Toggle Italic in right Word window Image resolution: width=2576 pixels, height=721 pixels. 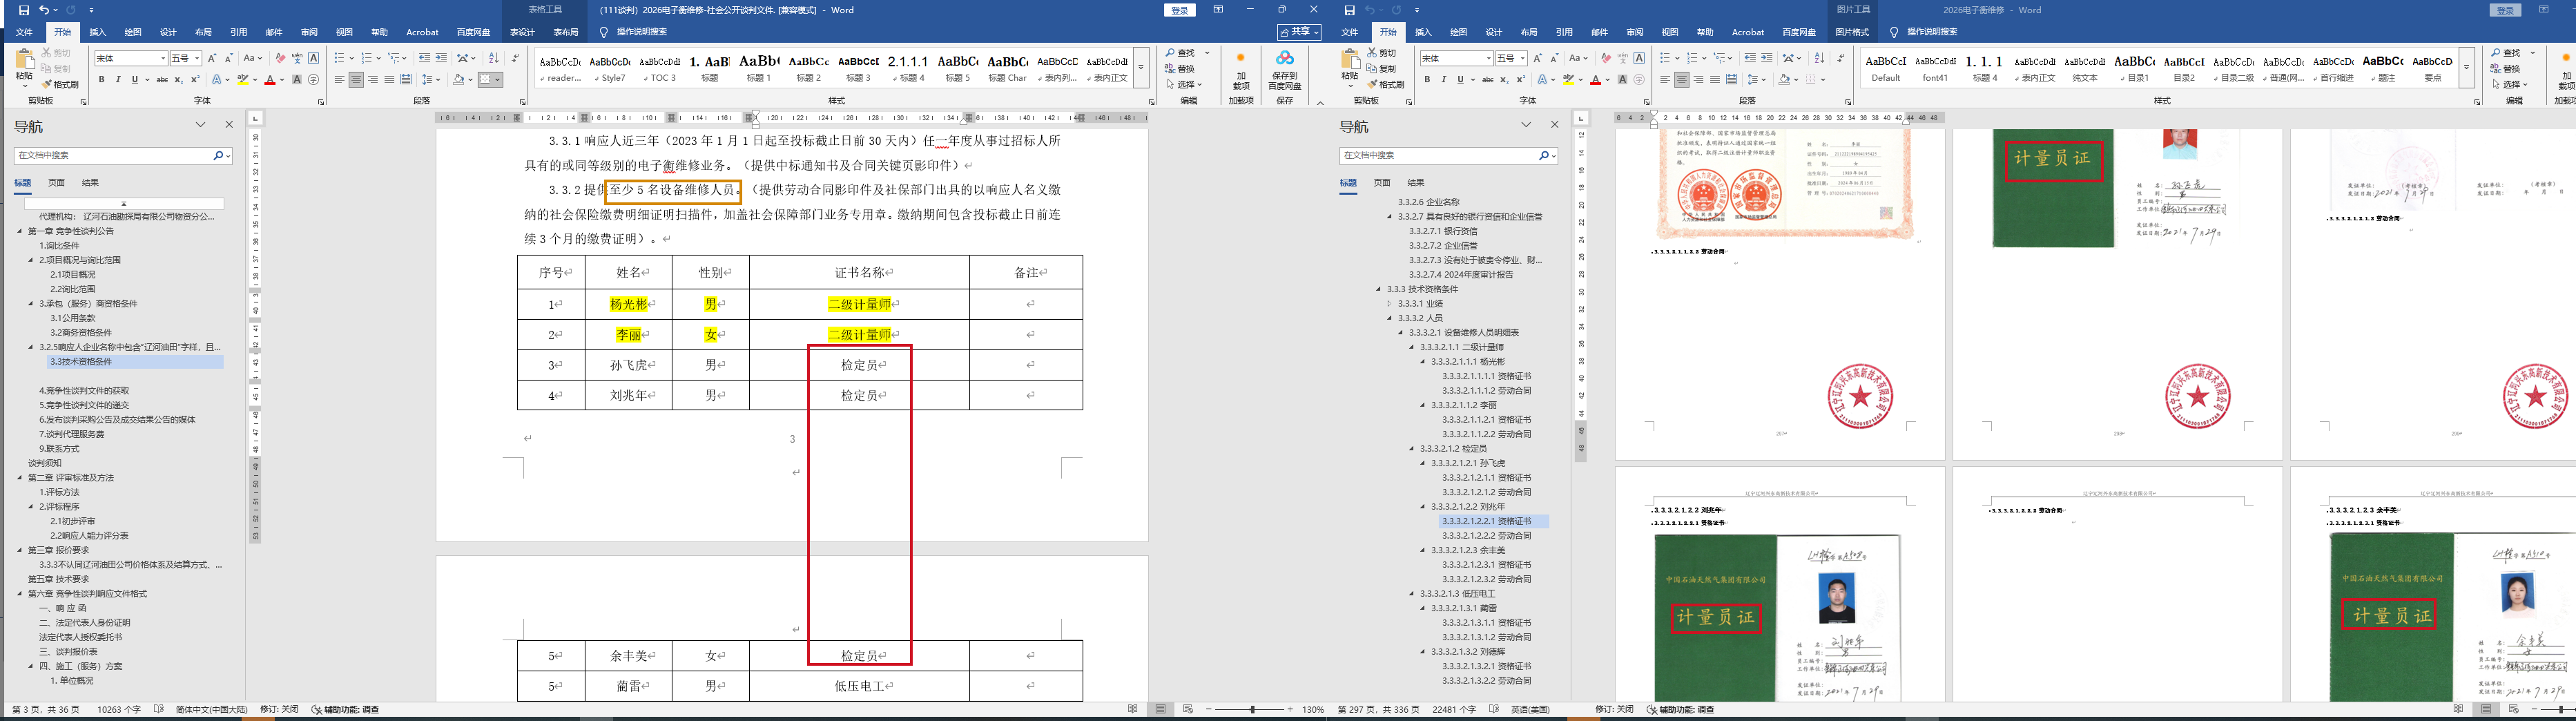coord(1443,80)
